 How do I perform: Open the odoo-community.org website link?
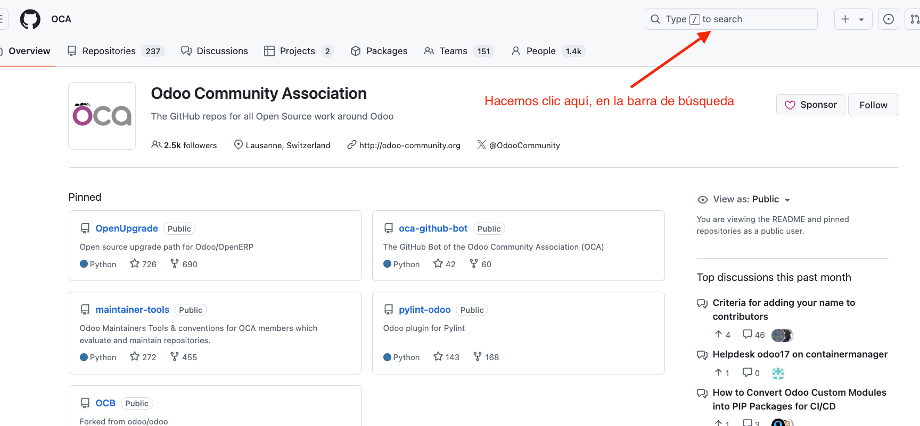(x=410, y=145)
